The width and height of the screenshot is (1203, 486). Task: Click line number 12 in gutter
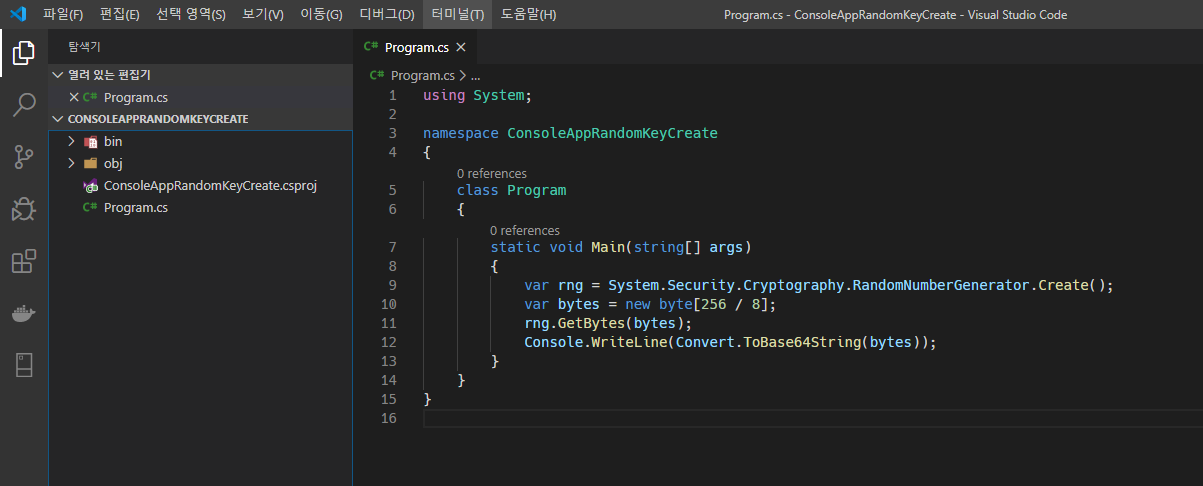(x=388, y=342)
